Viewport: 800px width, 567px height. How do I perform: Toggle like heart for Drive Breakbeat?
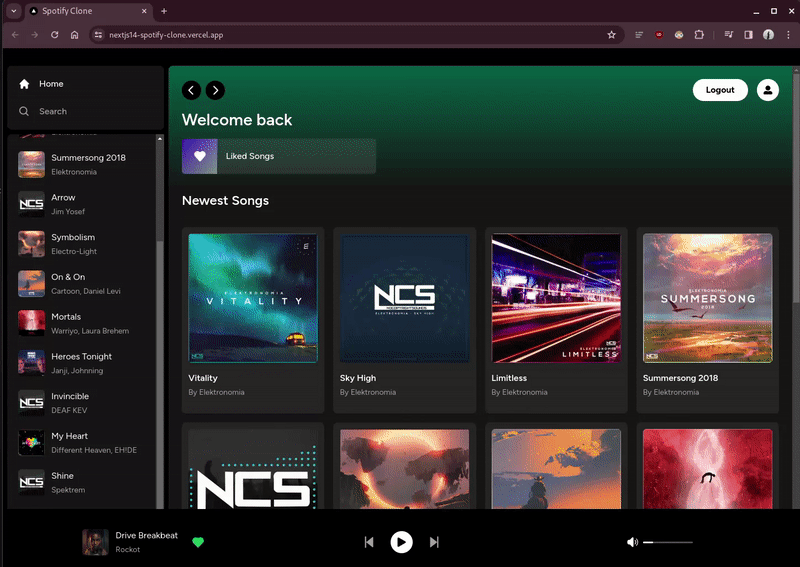pyautogui.click(x=198, y=542)
